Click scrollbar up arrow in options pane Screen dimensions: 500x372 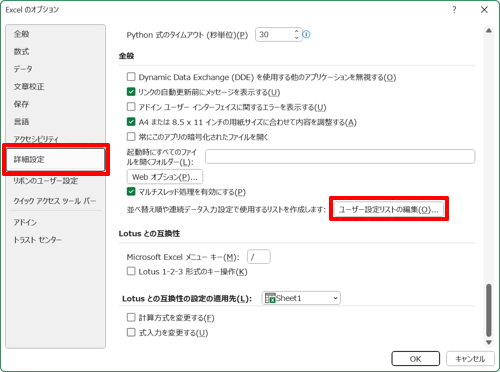click(x=489, y=31)
